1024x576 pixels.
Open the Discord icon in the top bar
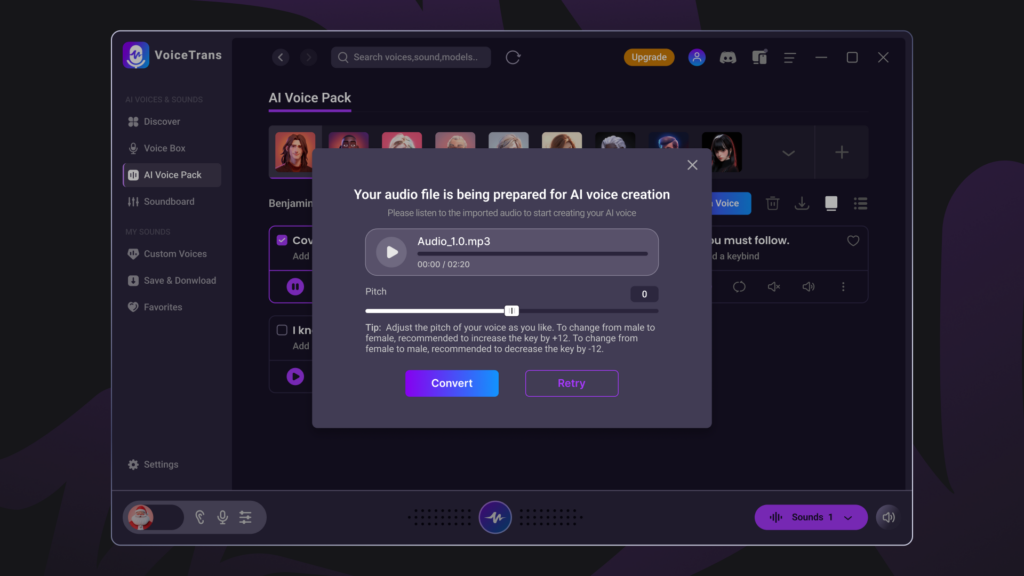728,57
